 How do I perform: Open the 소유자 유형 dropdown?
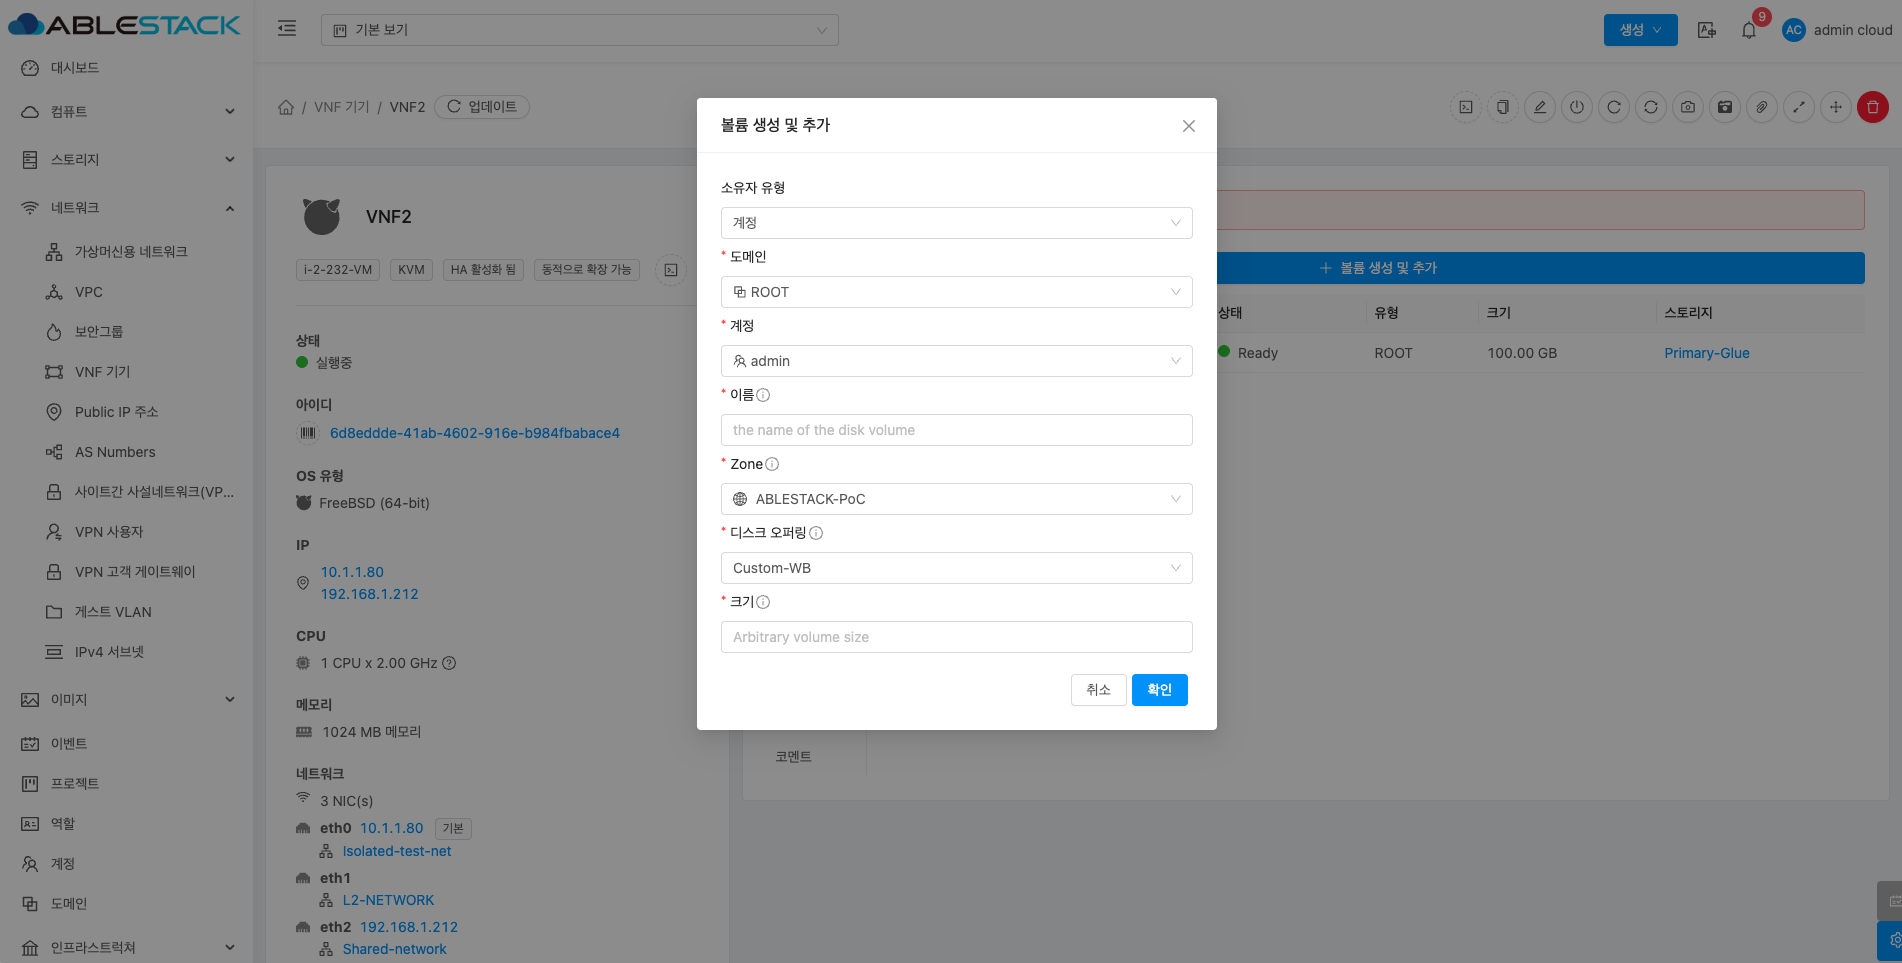(x=957, y=223)
